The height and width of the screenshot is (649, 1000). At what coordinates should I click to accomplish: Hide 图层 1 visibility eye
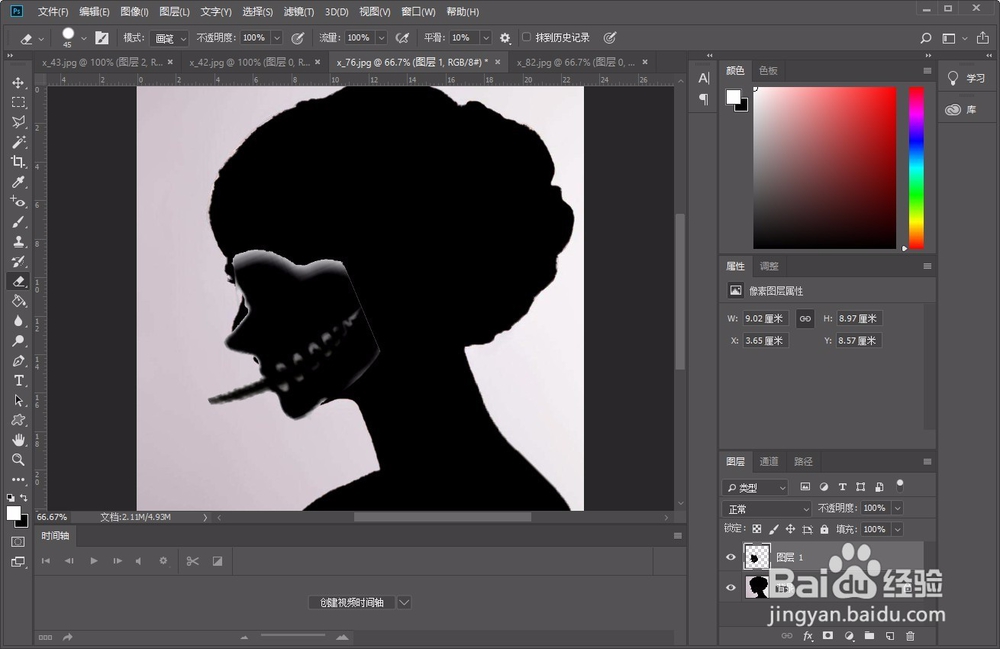(x=731, y=557)
